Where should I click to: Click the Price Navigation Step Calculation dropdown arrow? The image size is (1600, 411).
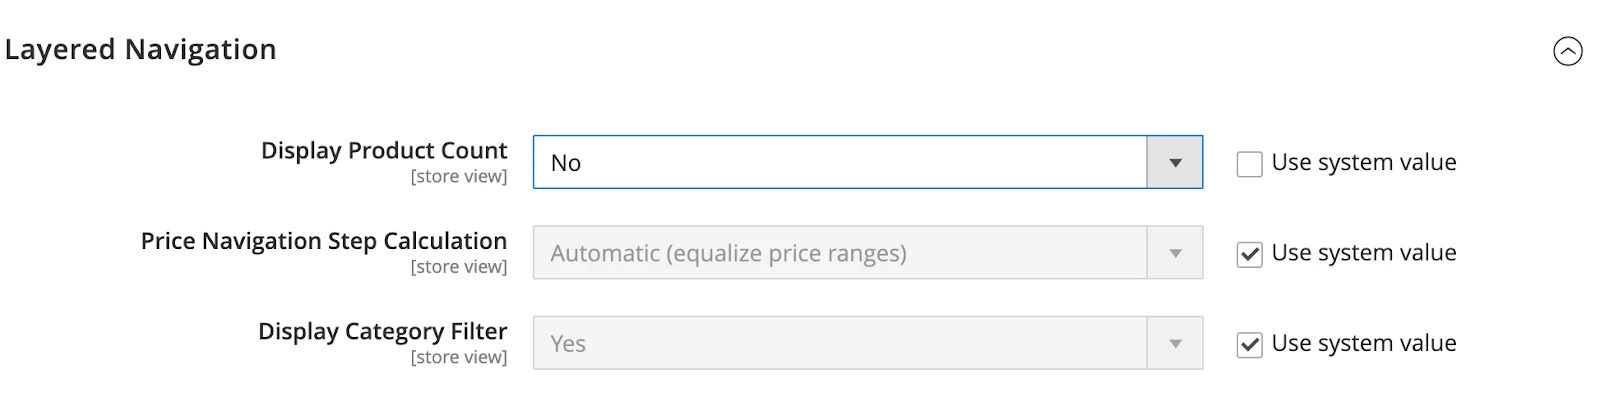point(1175,253)
